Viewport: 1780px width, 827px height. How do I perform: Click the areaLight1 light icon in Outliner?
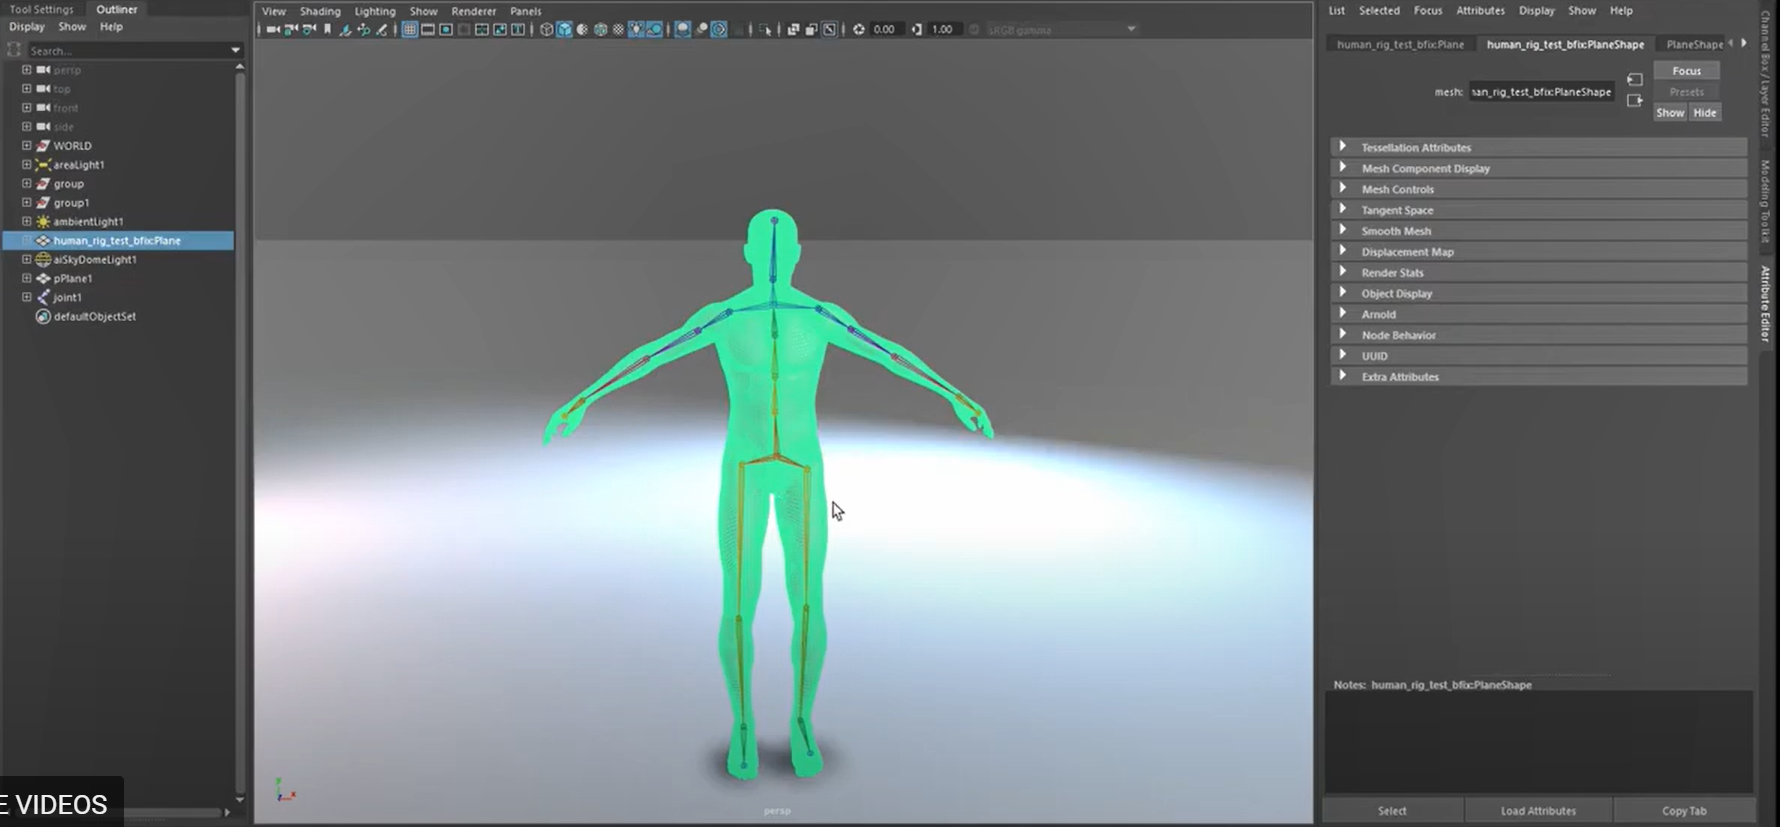coord(43,165)
